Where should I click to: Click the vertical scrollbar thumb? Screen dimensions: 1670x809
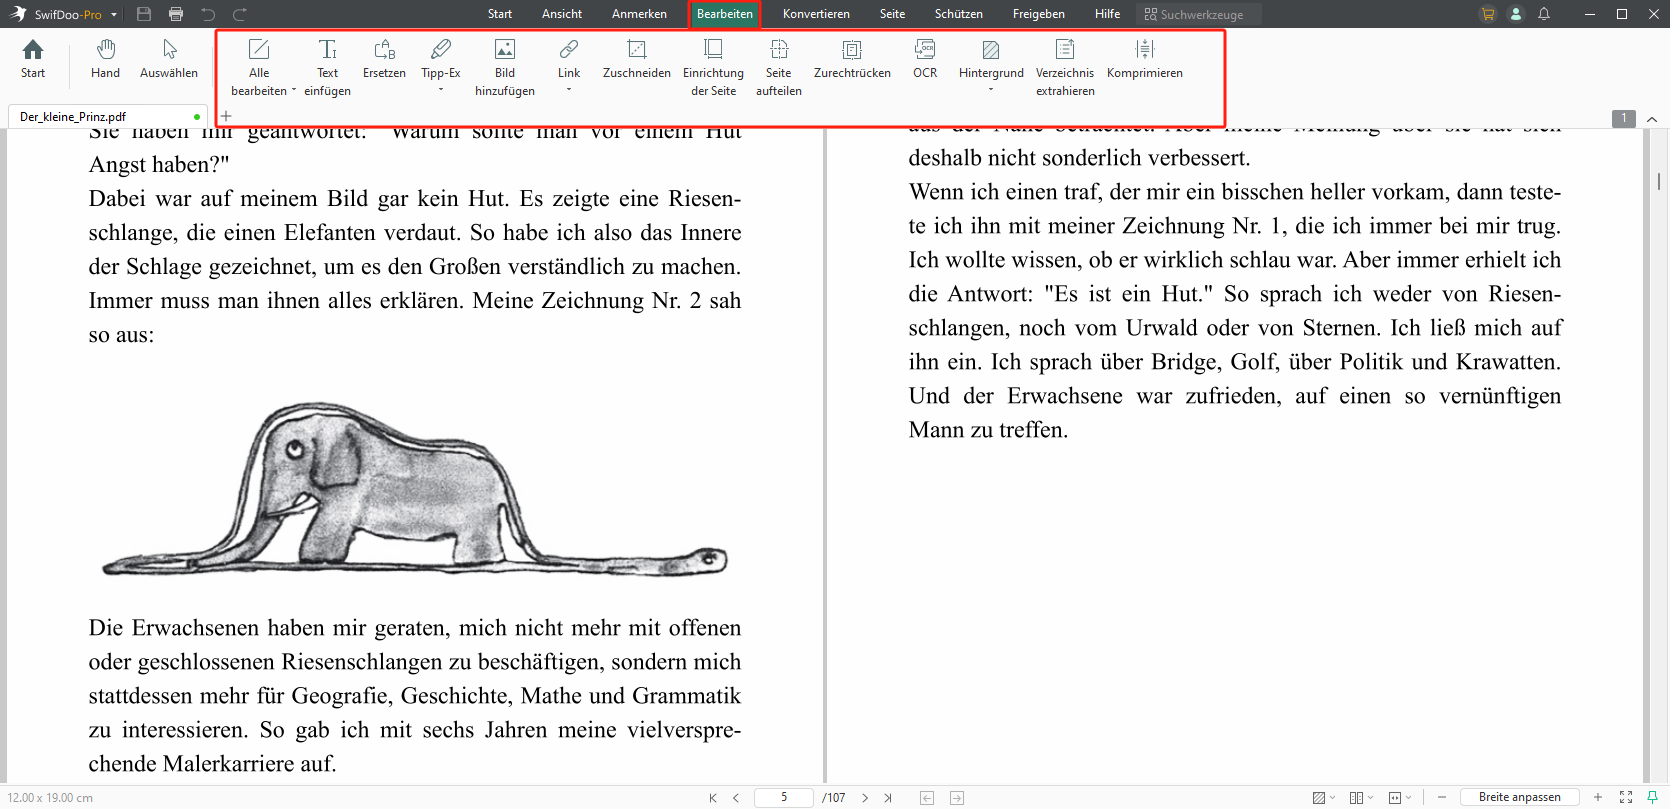click(x=1659, y=181)
